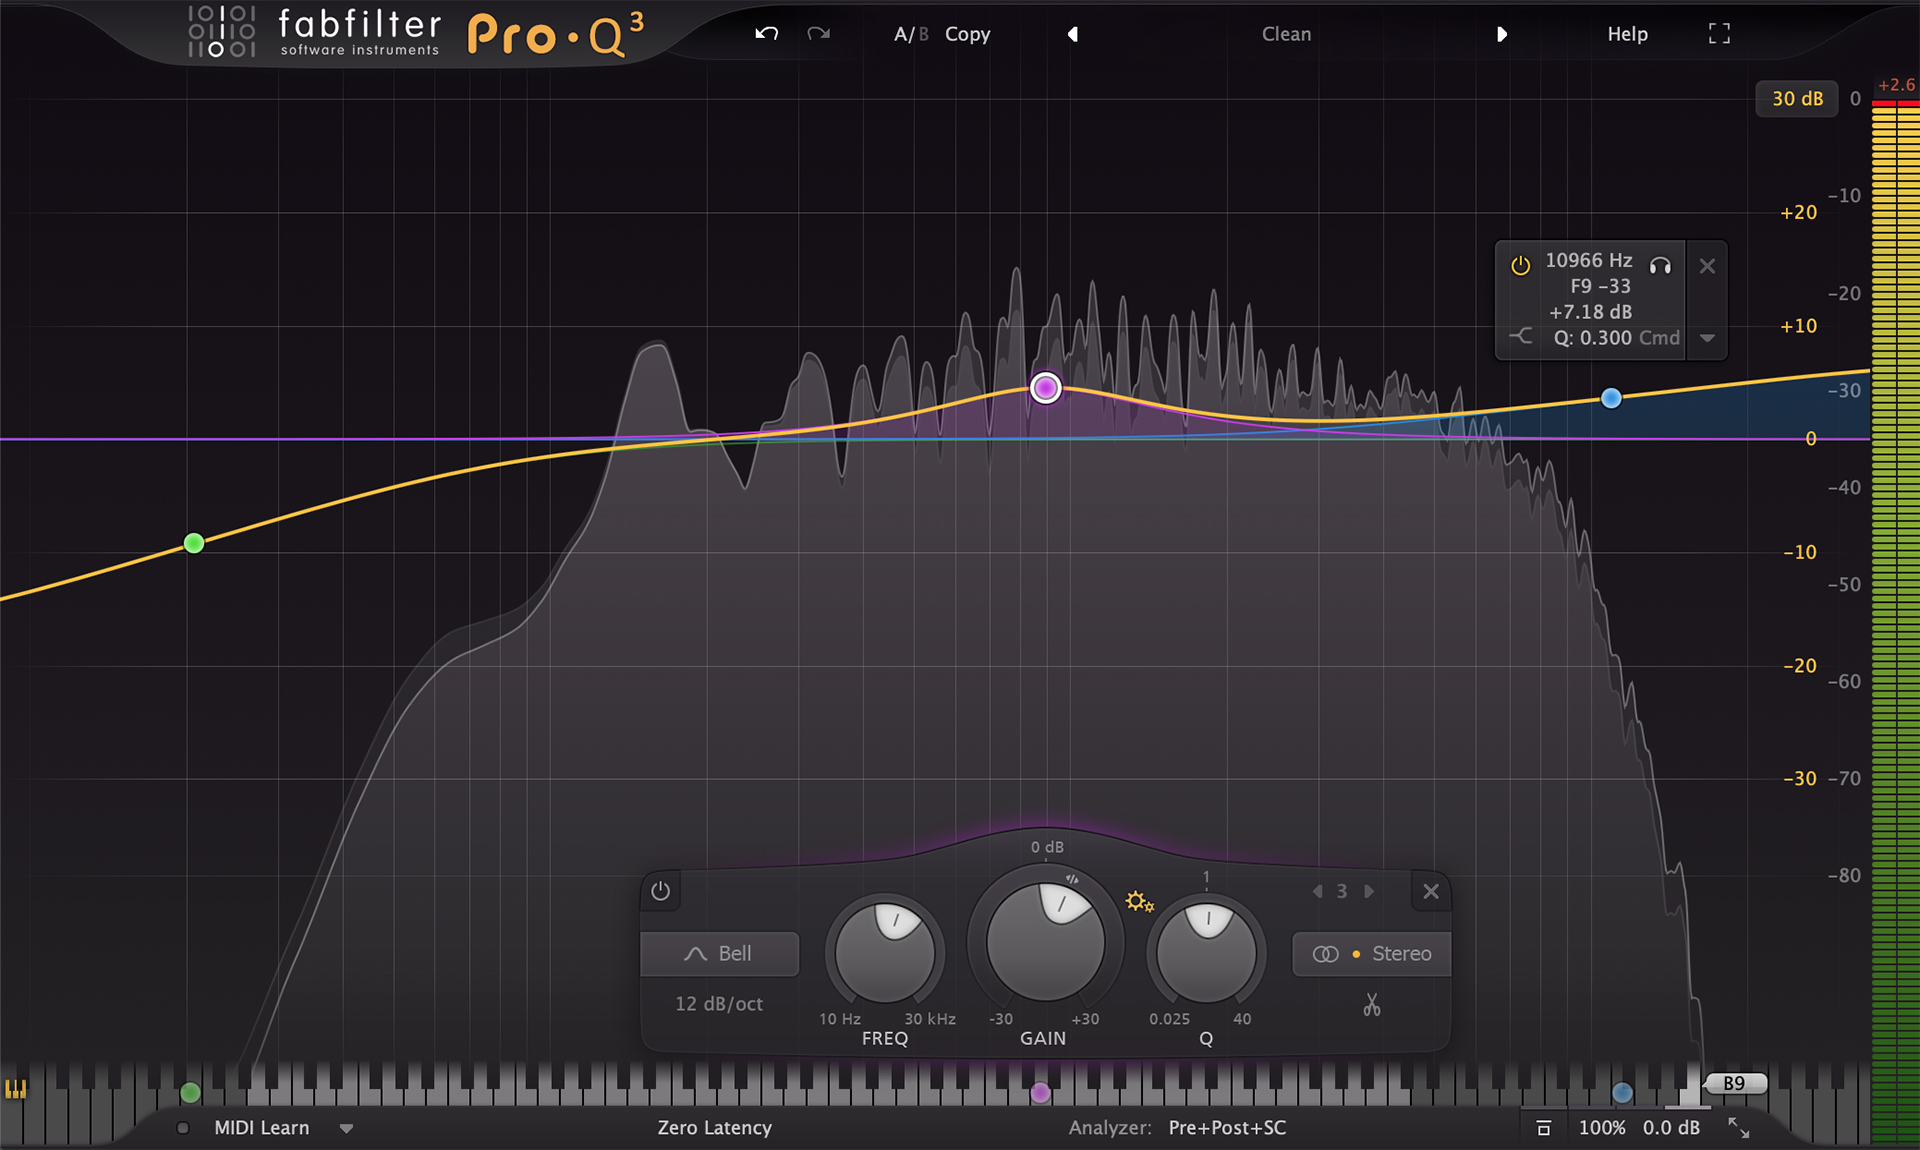The width and height of the screenshot is (1920, 1150).
Task: Adjust the 100% gain scale
Action: 1601,1128
